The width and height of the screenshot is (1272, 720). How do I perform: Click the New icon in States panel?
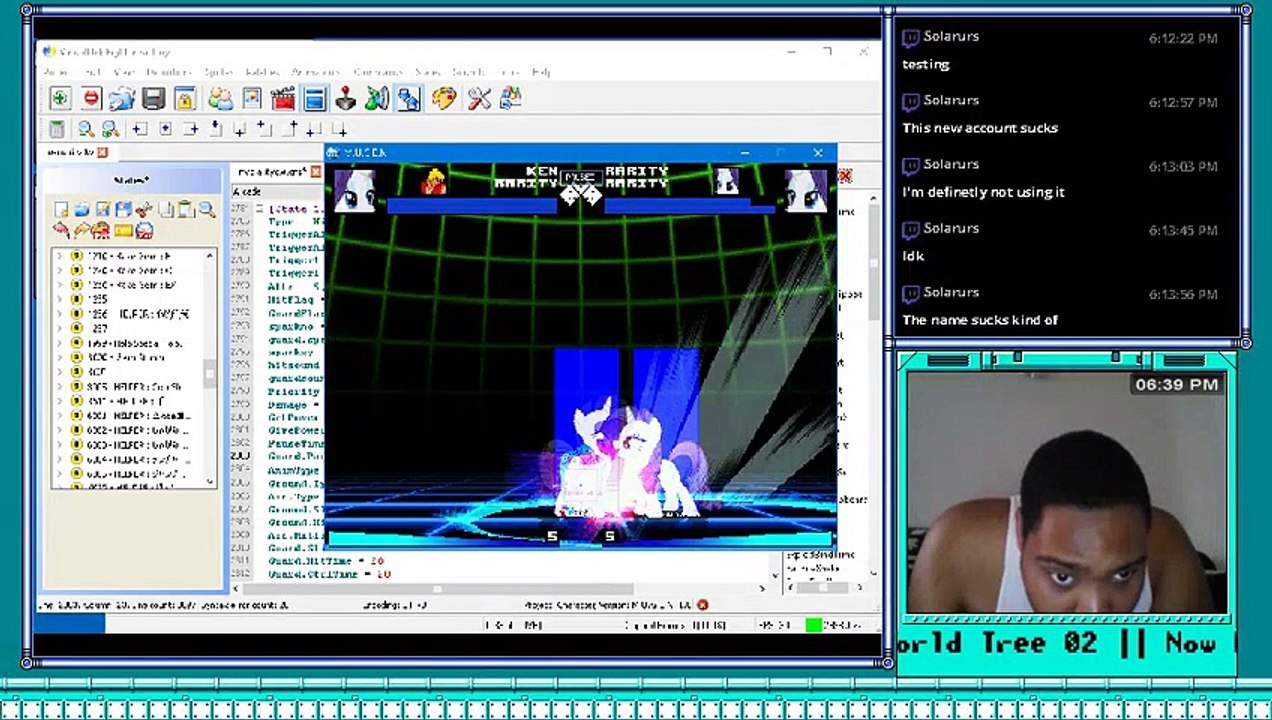(61, 210)
